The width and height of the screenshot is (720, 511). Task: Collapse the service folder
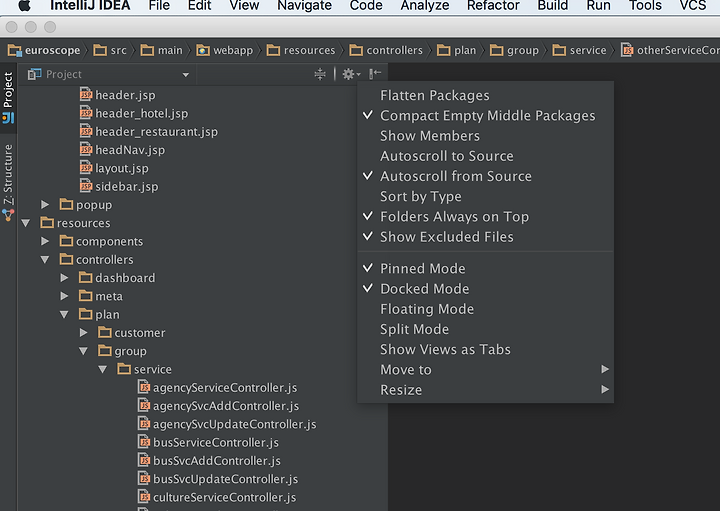tap(103, 369)
